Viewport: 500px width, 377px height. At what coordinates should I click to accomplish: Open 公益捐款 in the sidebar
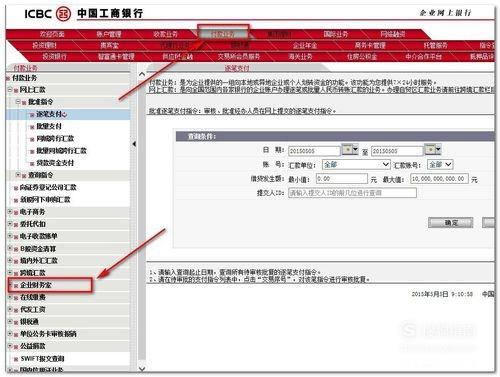(33, 346)
